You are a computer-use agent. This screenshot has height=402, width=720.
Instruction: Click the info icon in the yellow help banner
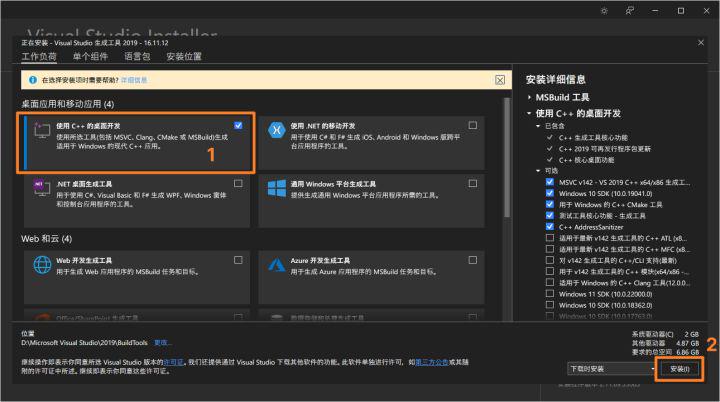33,80
